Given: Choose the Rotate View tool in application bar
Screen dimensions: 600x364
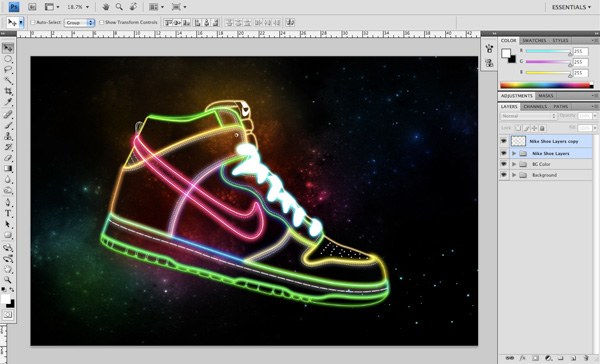Looking at the screenshot, I should (x=133, y=7).
